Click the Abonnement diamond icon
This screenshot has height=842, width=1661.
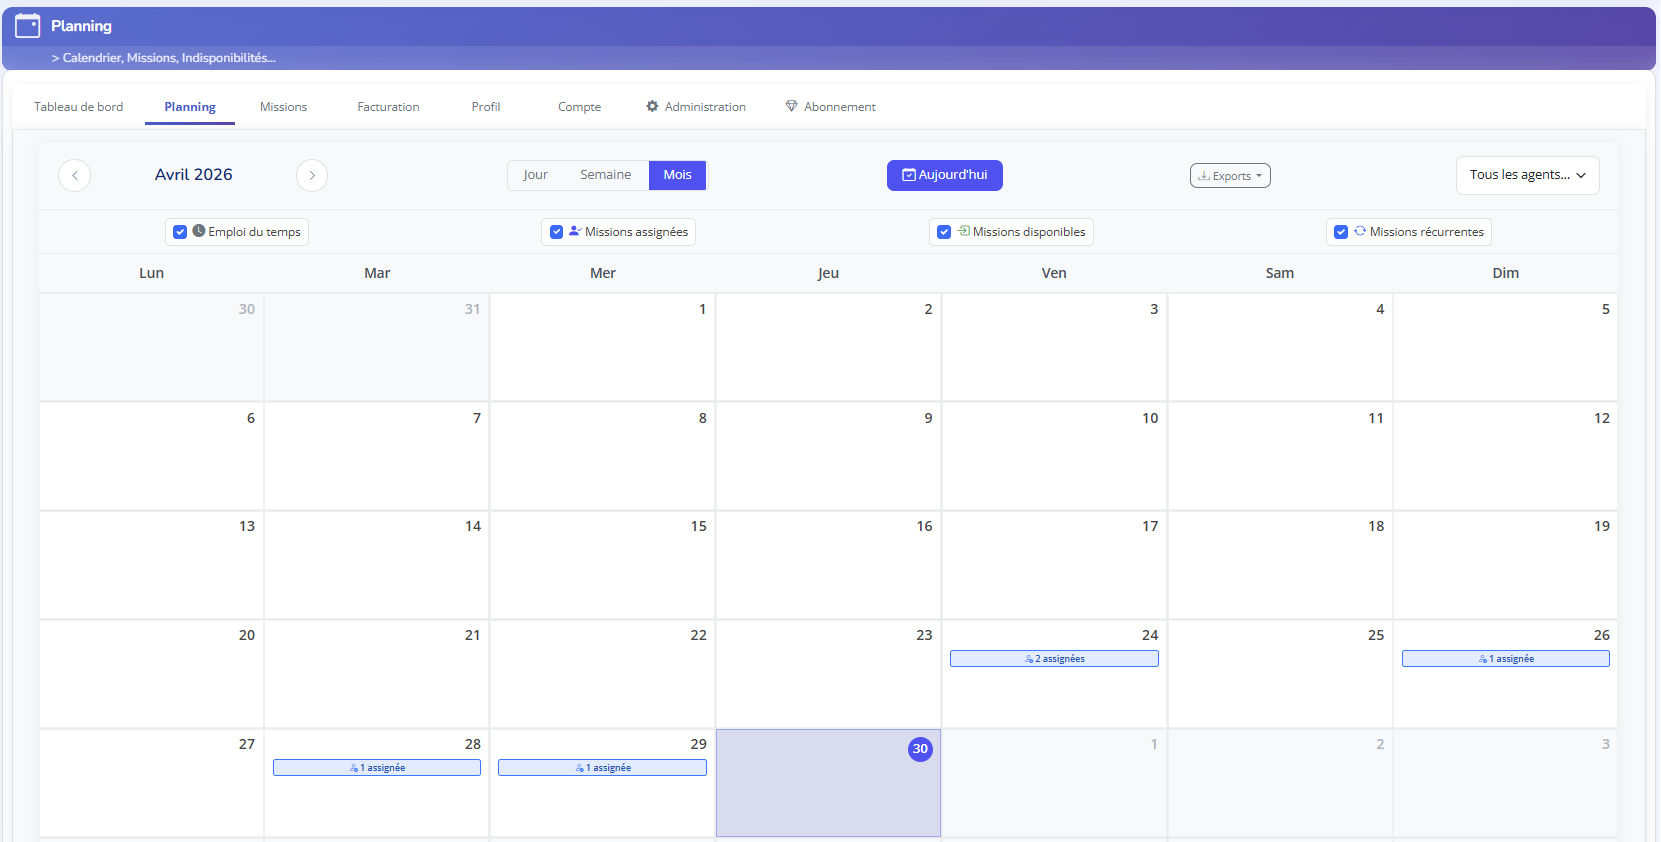pyautogui.click(x=791, y=106)
